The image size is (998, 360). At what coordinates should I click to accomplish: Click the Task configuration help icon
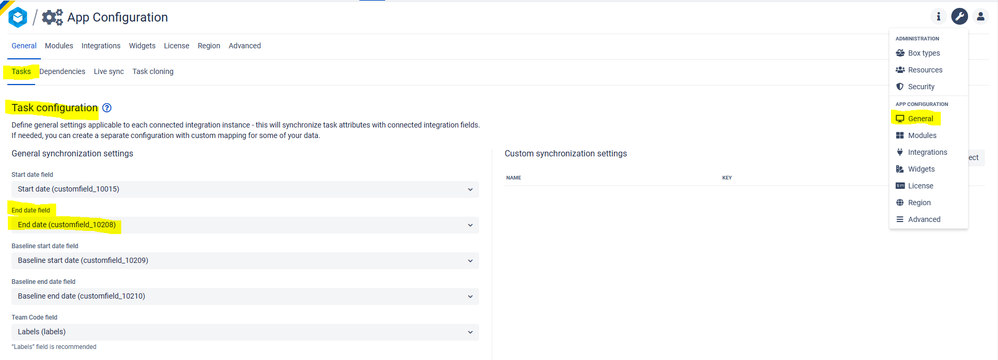click(x=106, y=108)
